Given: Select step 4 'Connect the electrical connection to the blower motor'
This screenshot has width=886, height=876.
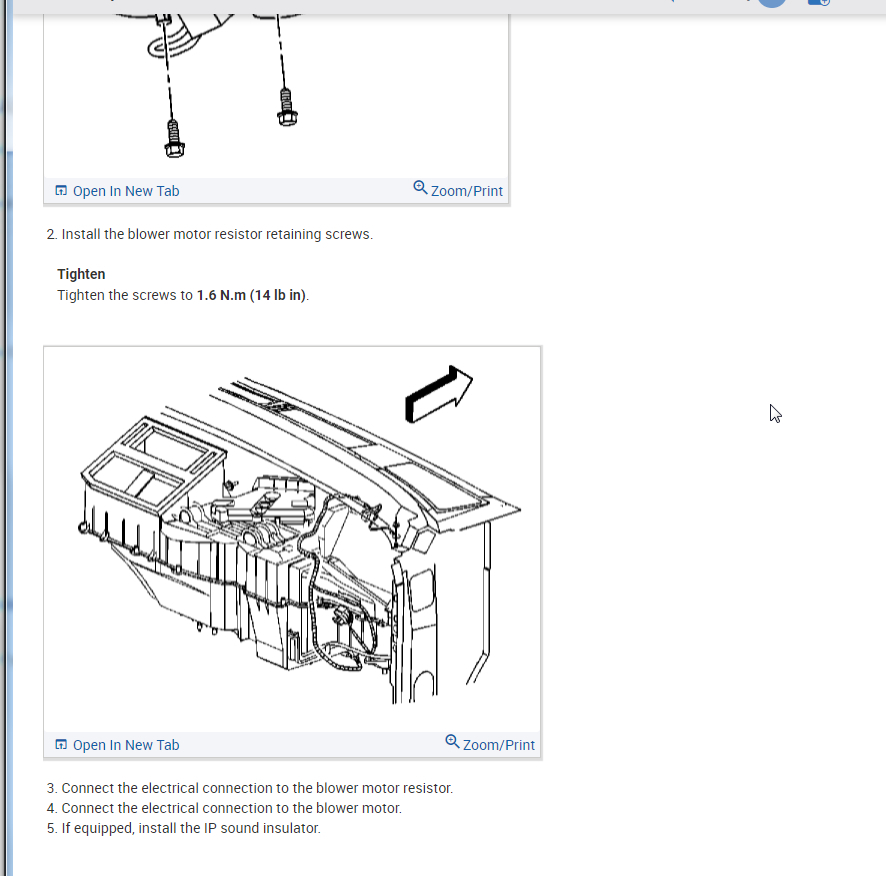Looking at the screenshot, I should click(x=224, y=808).
